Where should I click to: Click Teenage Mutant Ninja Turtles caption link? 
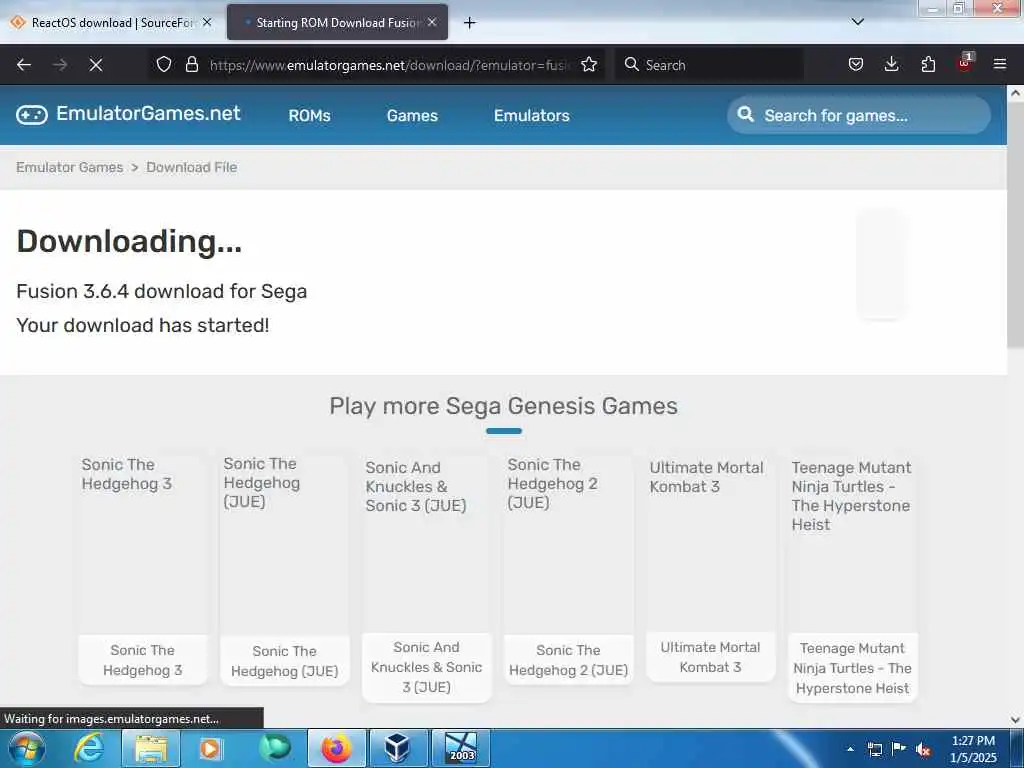pyautogui.click(x=852, y=667)
